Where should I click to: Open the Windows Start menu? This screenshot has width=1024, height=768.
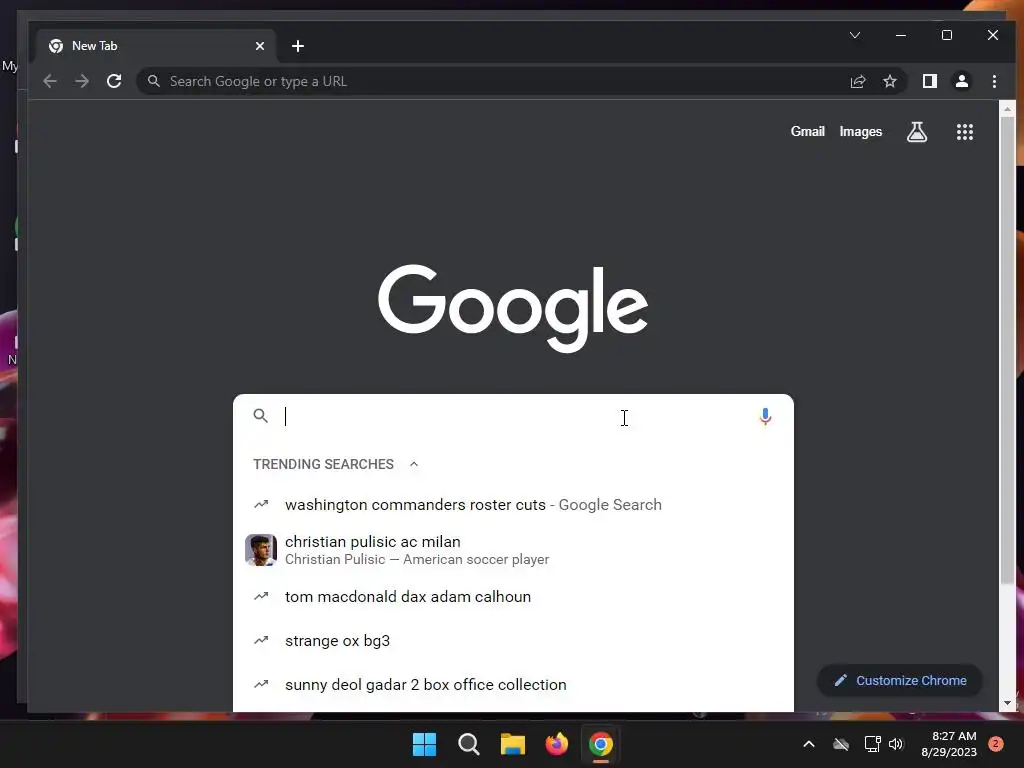[x=424, y=744]
